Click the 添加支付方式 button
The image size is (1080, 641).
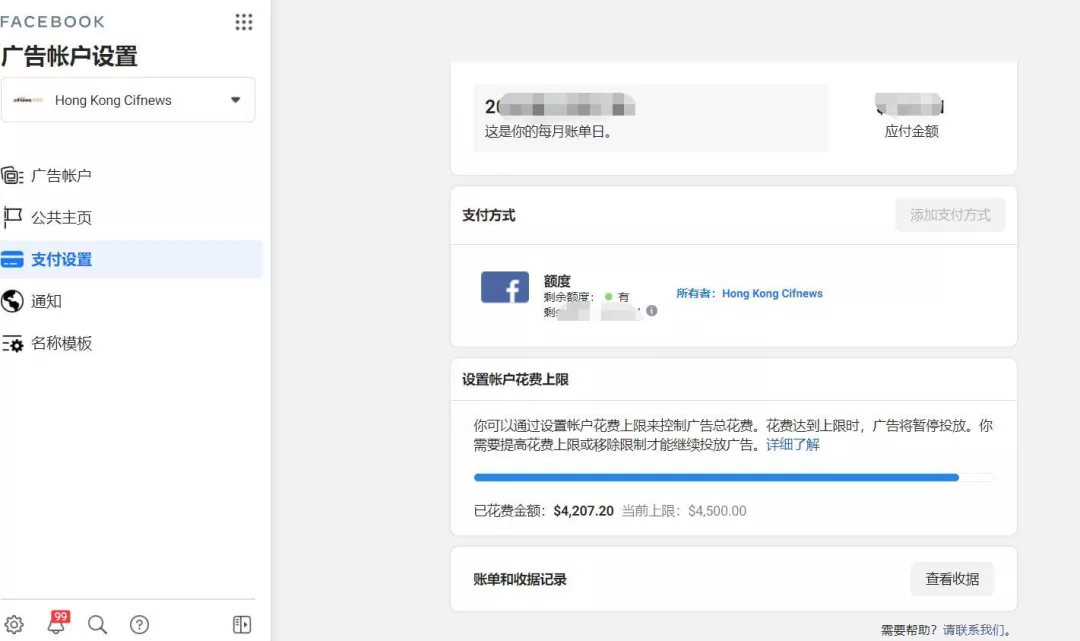pos(949,215)
